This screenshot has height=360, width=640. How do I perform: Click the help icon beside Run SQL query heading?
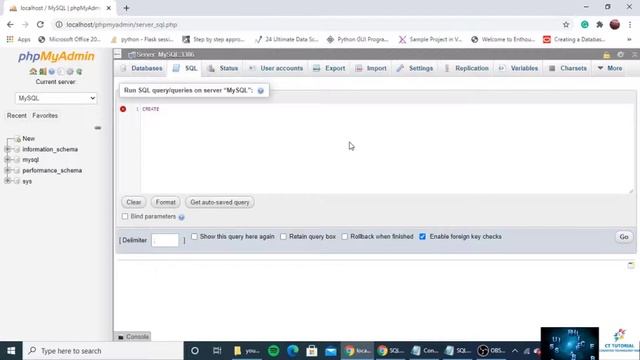[x=260, y=91]
